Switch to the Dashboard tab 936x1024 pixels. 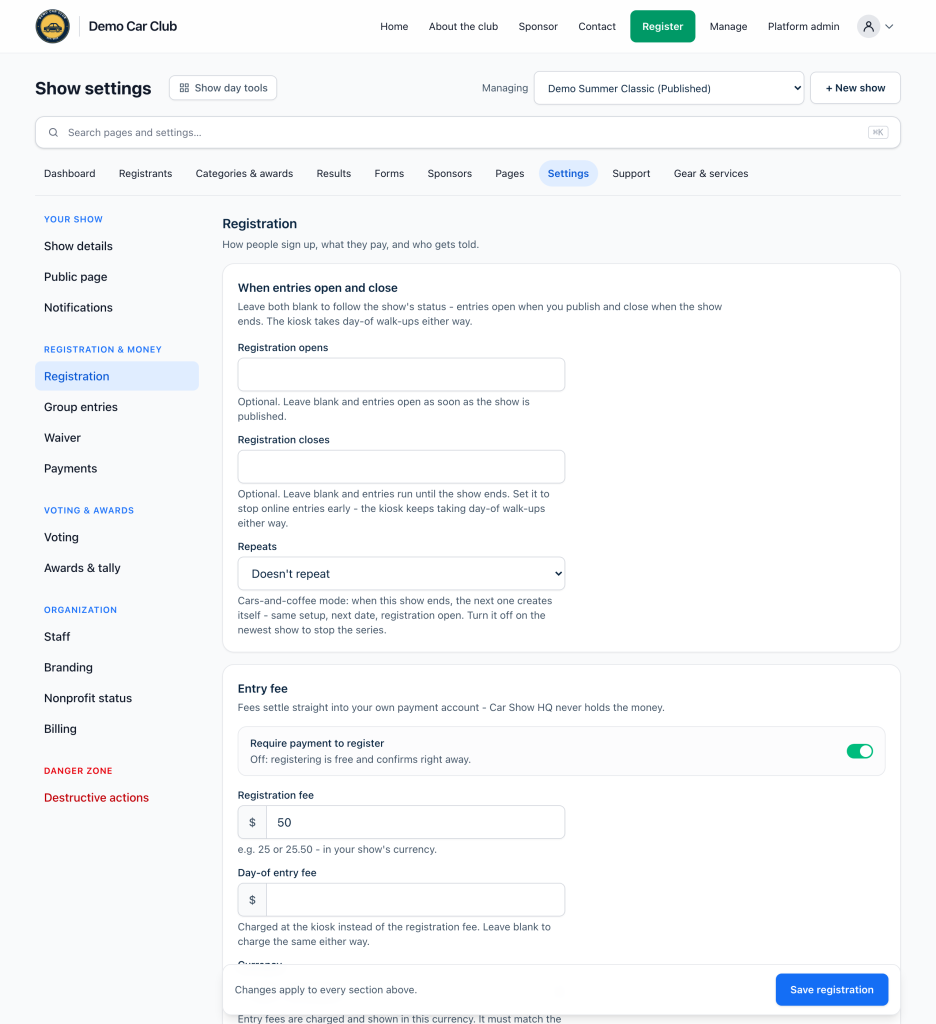tap(69, 173)
